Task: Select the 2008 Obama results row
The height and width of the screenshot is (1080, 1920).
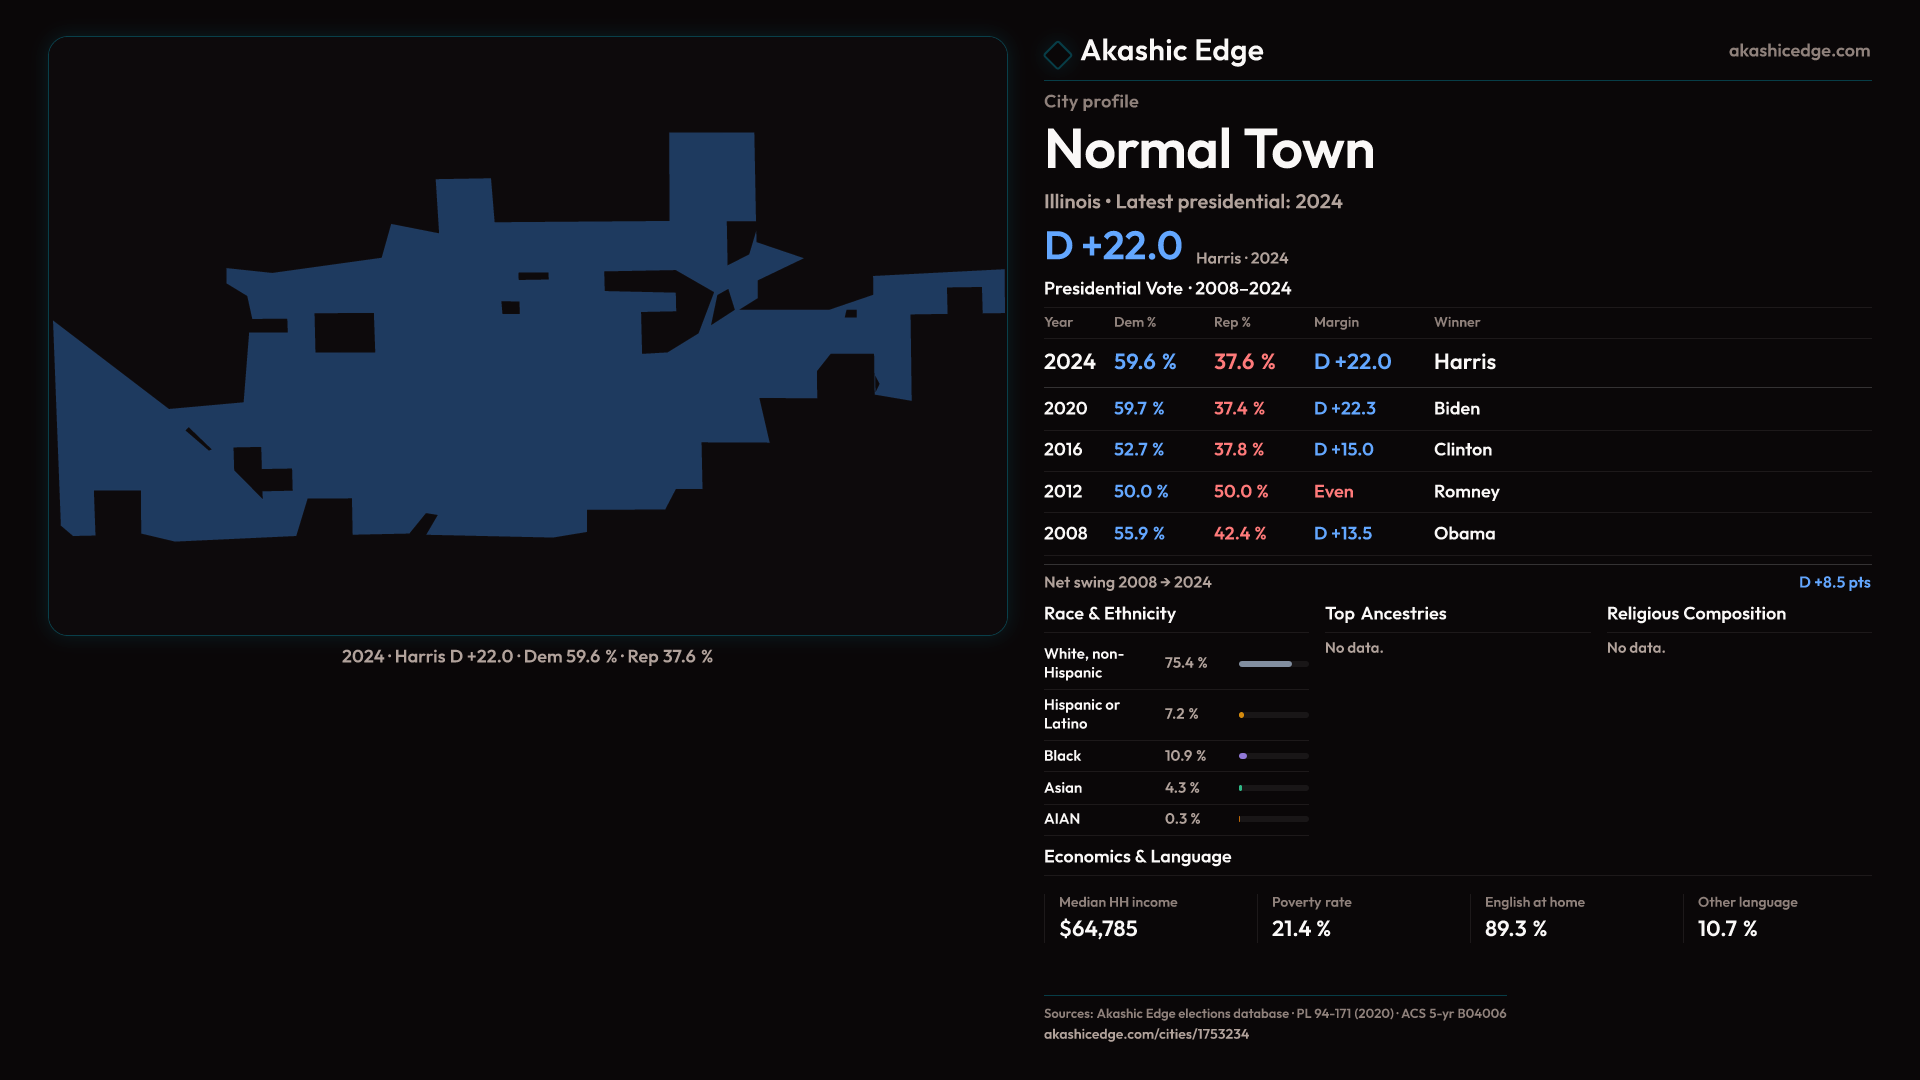Action: click(1456, 534)
